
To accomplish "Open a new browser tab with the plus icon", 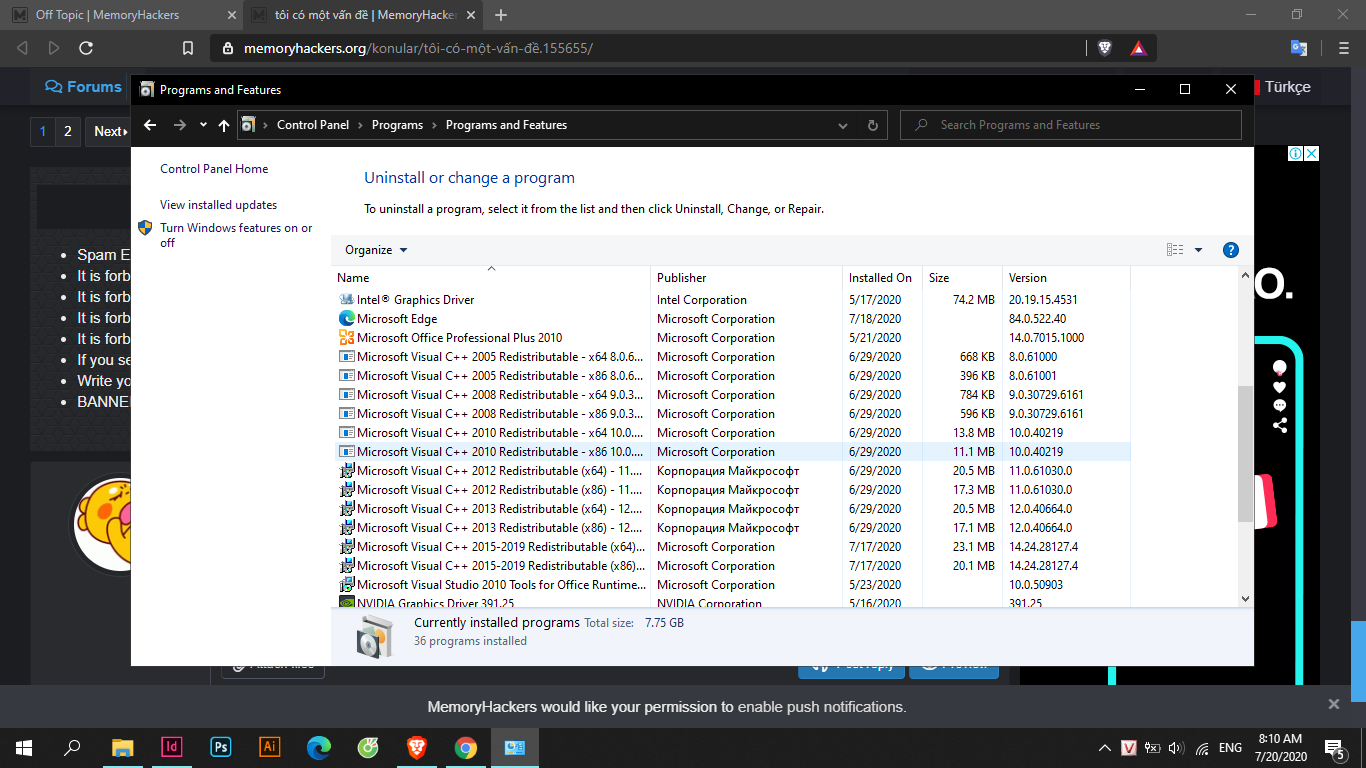I will [x=501, y=15].
